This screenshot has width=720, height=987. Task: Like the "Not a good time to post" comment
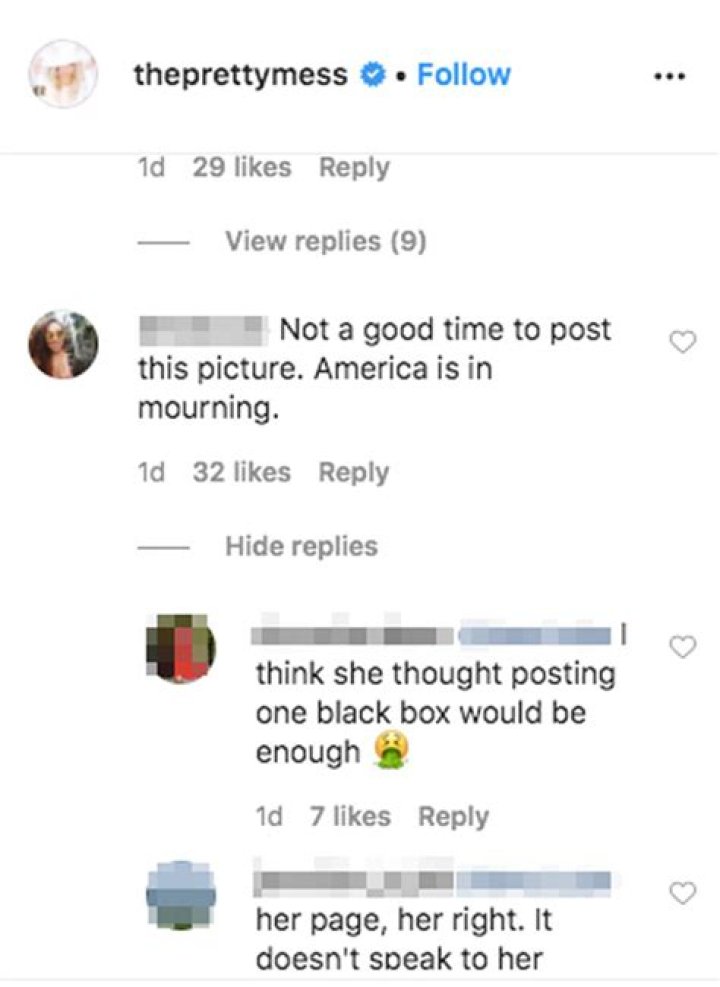[x=683, y=342]
